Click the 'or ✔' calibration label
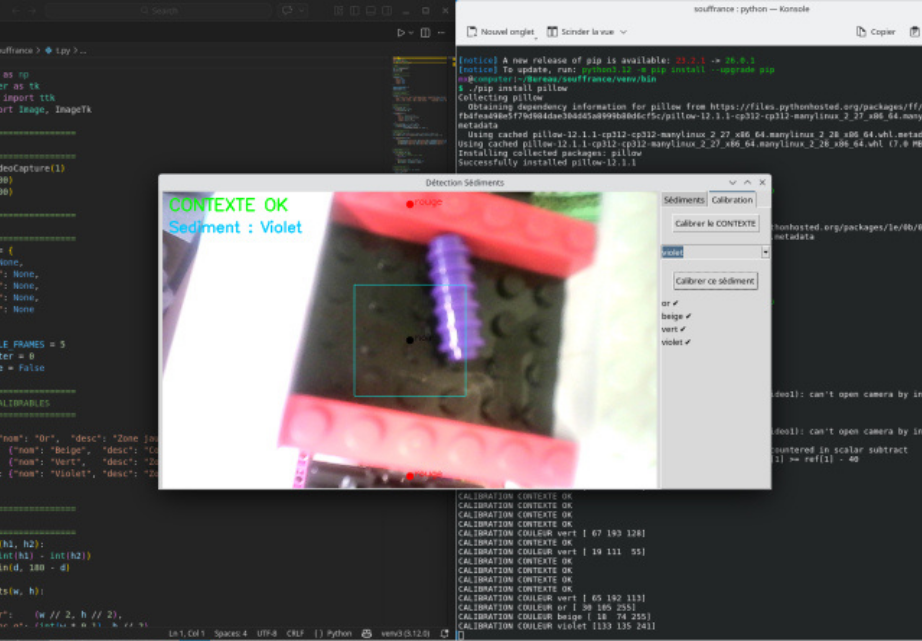This screenshot has height=641, width=922. point(670,303)
